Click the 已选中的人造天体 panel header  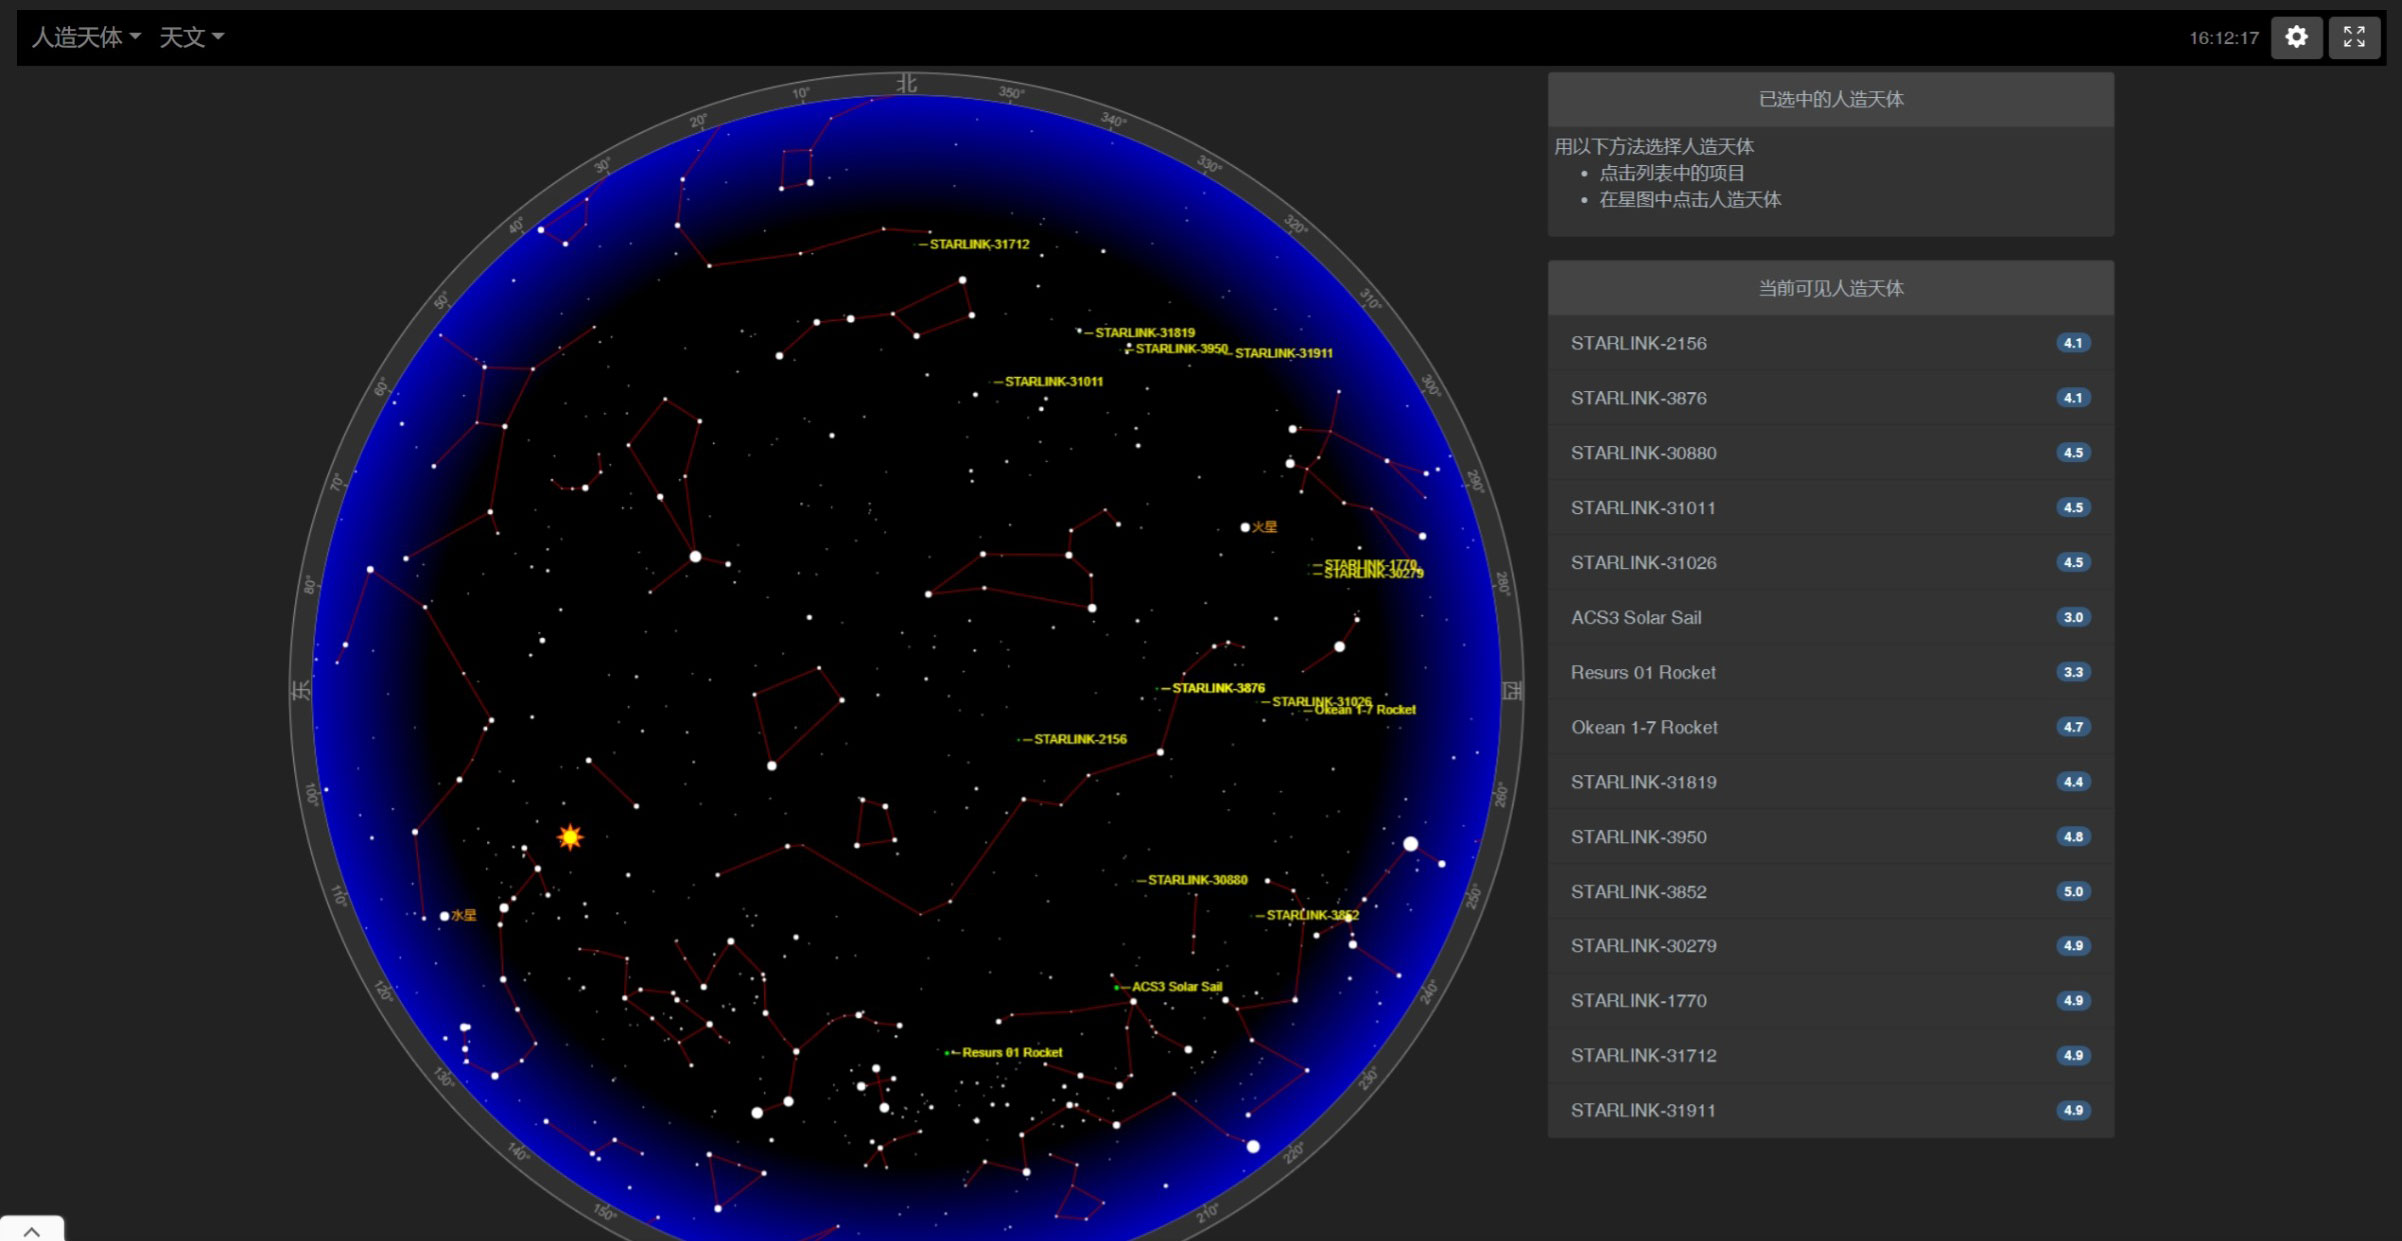point(1830,99)
